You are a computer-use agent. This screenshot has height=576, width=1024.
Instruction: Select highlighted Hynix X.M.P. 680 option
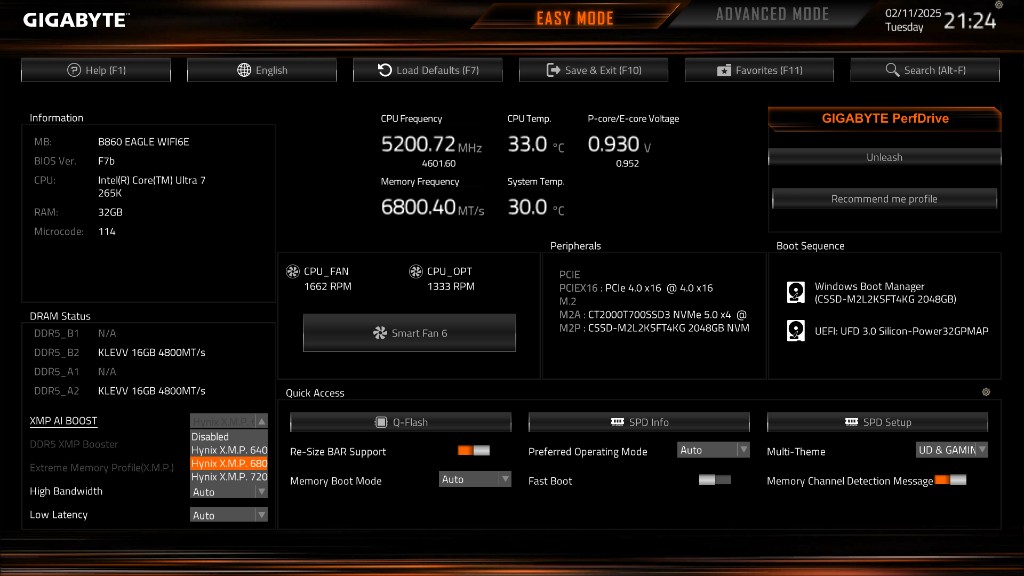tap(229, 463)
